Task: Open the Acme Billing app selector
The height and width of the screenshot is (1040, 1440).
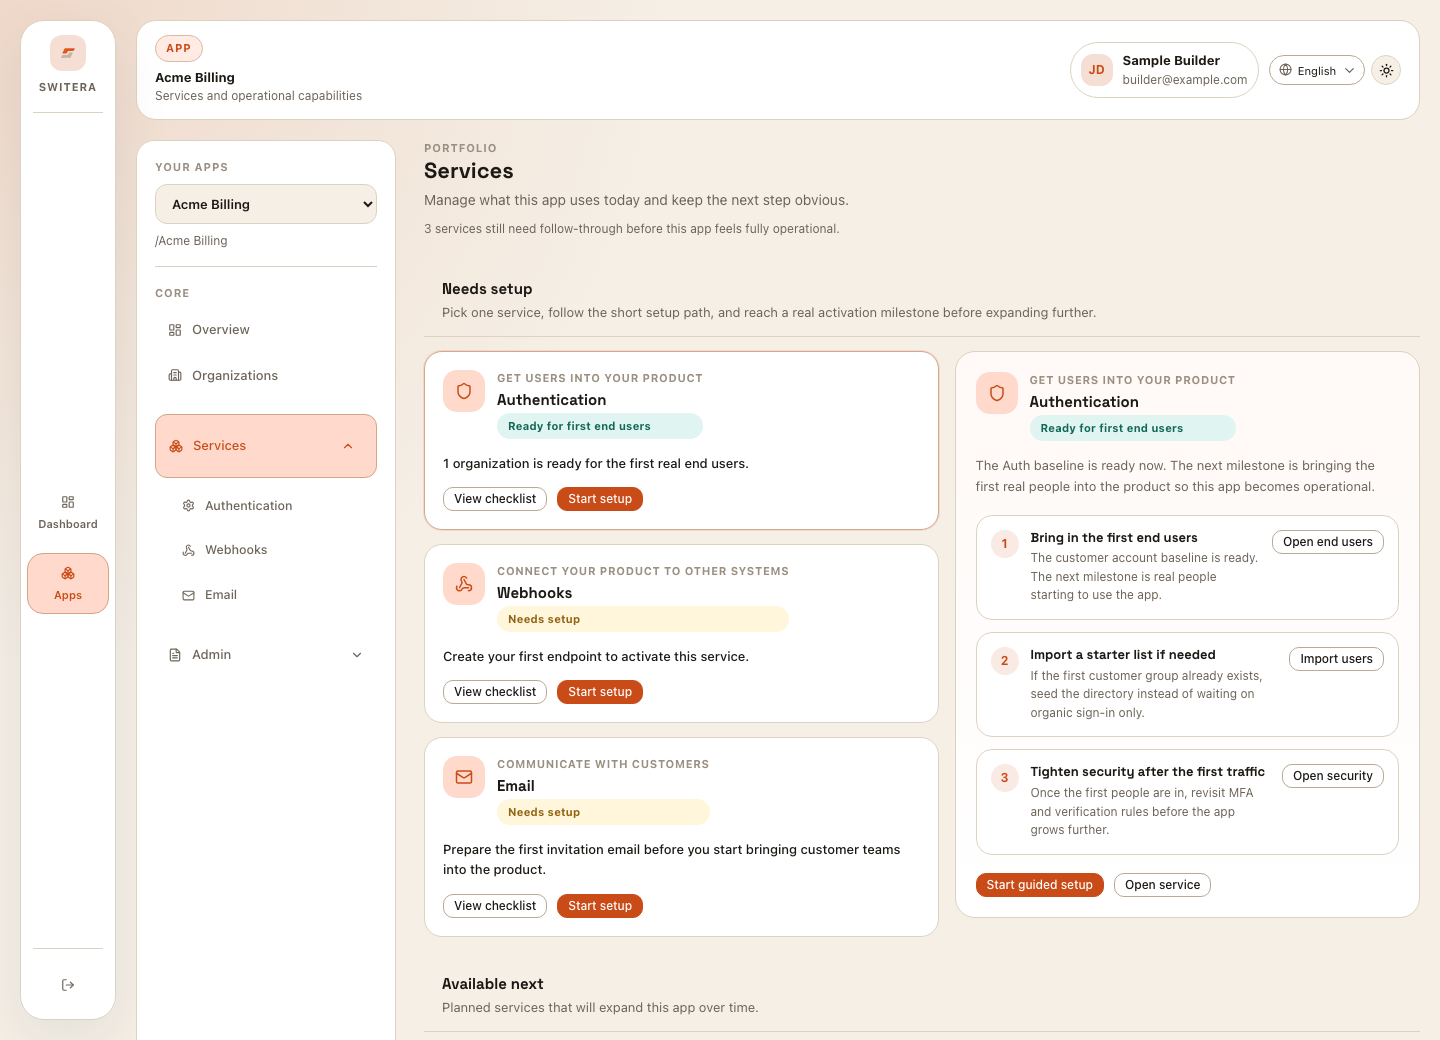Action: tap(266, 204)
